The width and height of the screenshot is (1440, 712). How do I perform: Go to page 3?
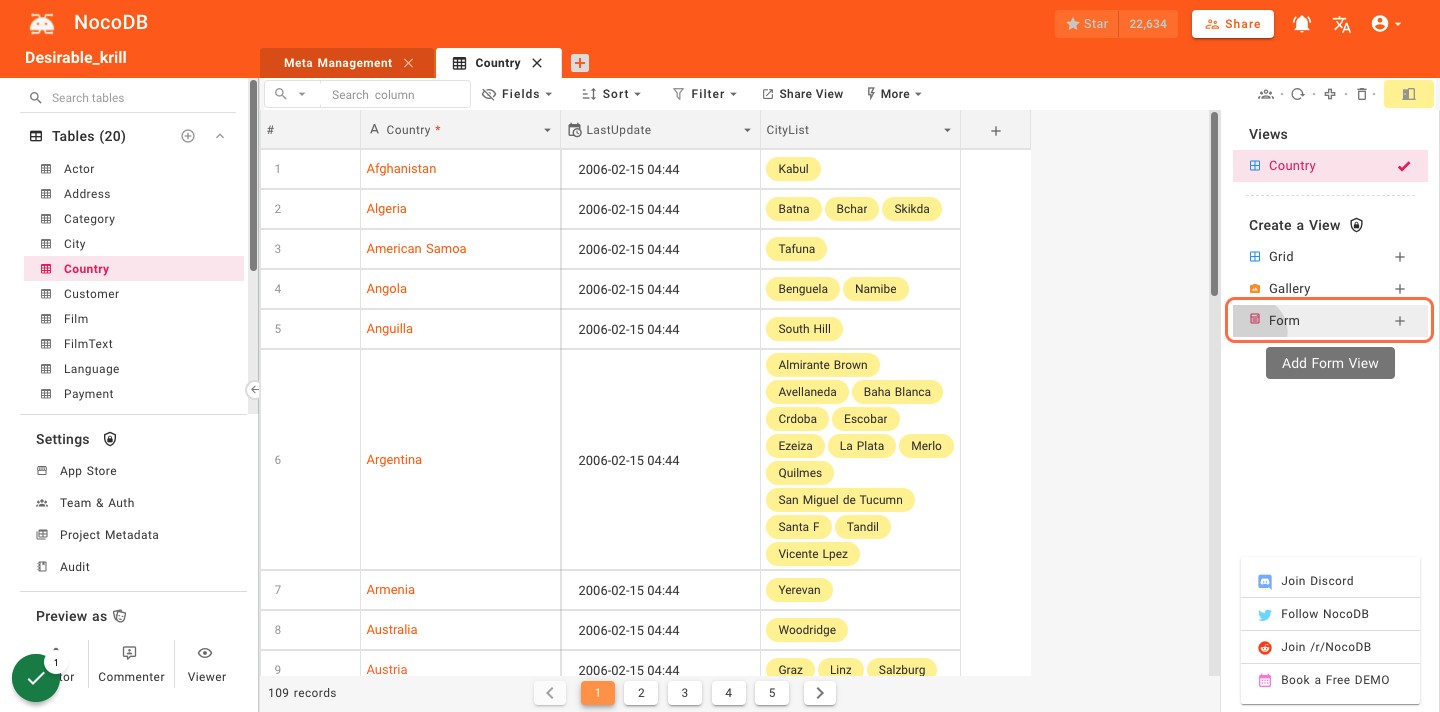(x=685, y=693)
